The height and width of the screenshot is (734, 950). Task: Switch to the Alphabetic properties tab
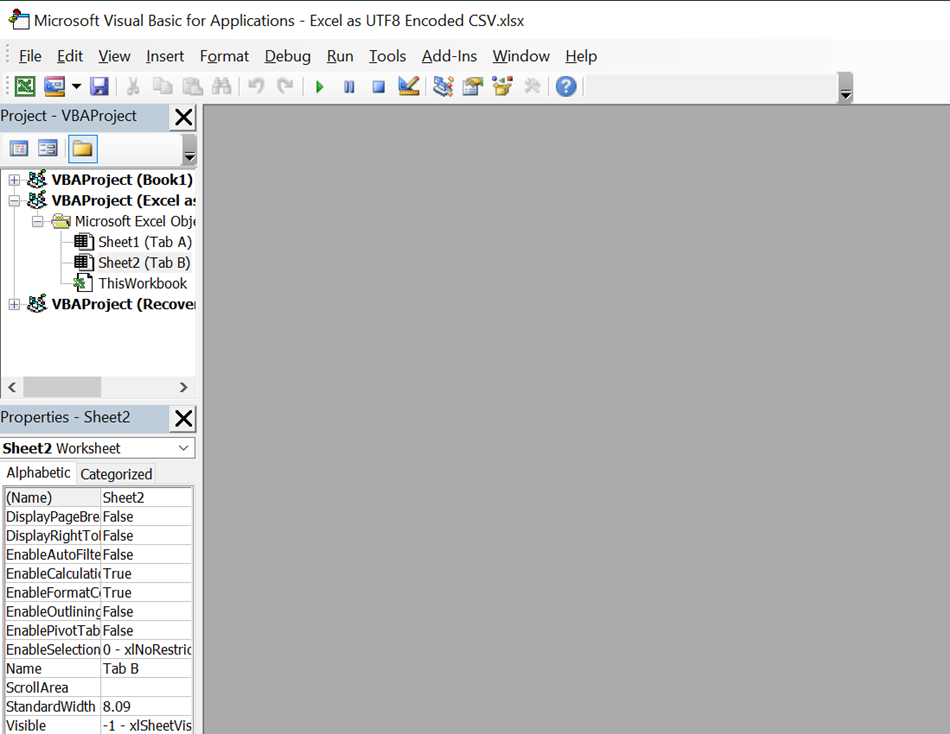[38, 473]
